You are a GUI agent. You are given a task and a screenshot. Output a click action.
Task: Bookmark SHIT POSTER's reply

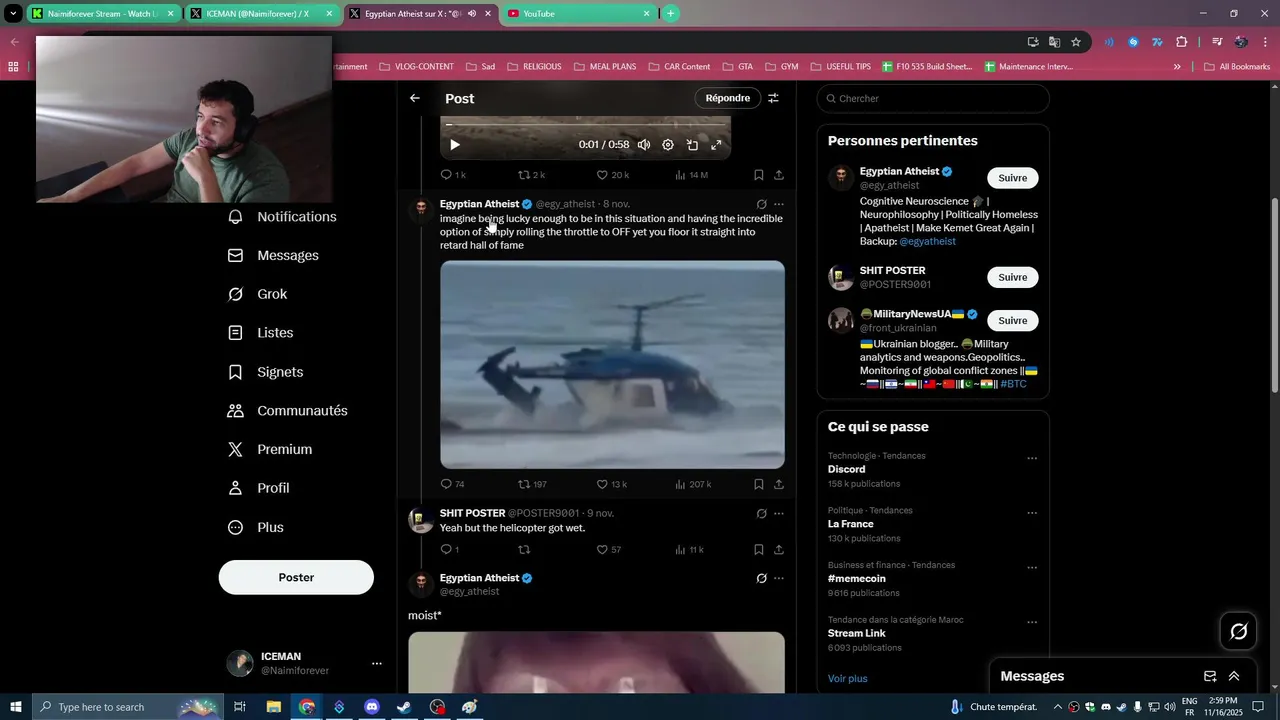tap(759, 550)
